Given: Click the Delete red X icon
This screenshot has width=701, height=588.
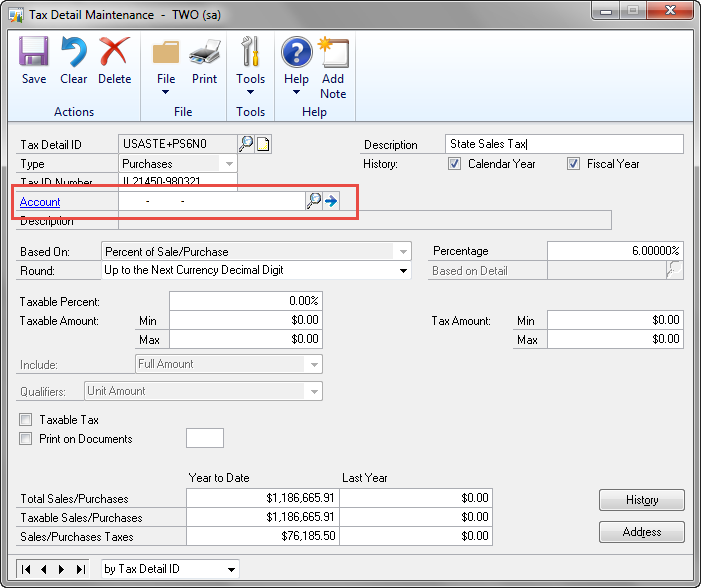Looking at the screenshot, I should pos(114,51).
